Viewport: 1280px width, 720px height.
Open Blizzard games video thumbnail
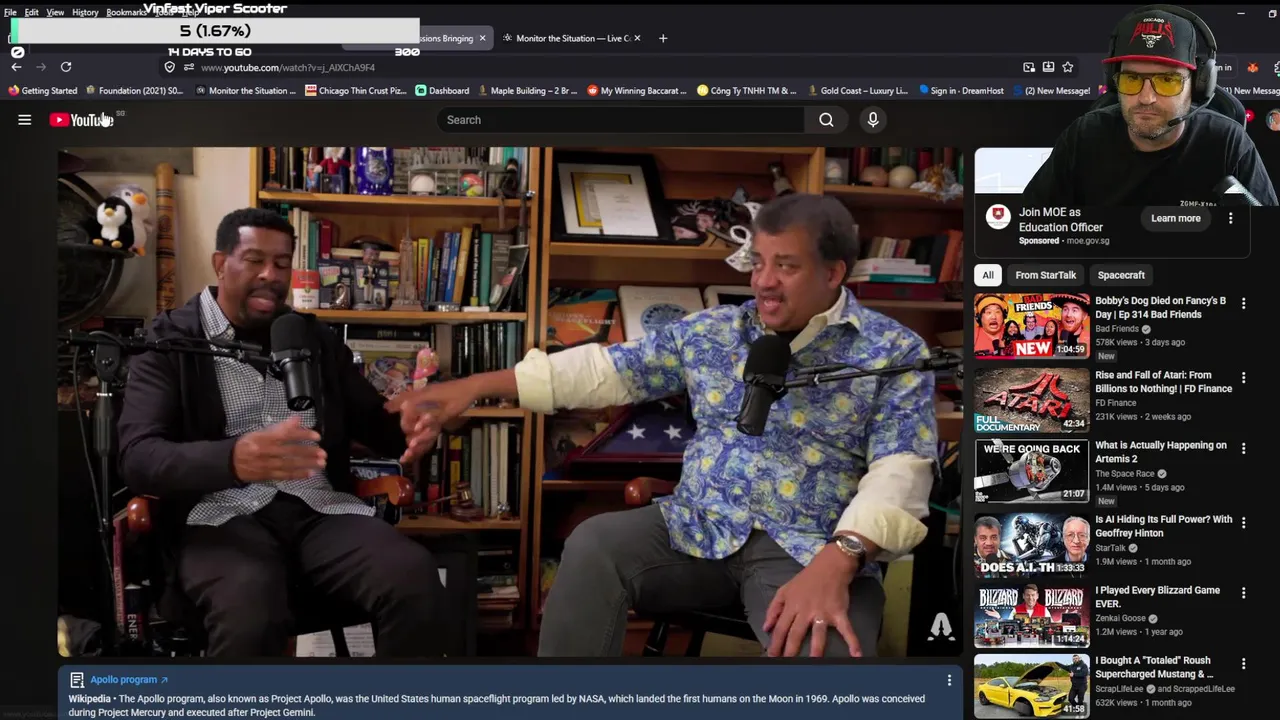pyautogui.click(x=1032, y=616)
